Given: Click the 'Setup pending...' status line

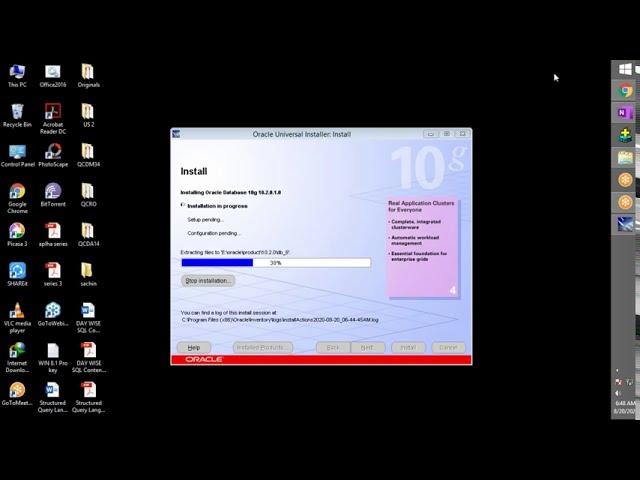Looking at the screenshot, I should coord(206,220).
